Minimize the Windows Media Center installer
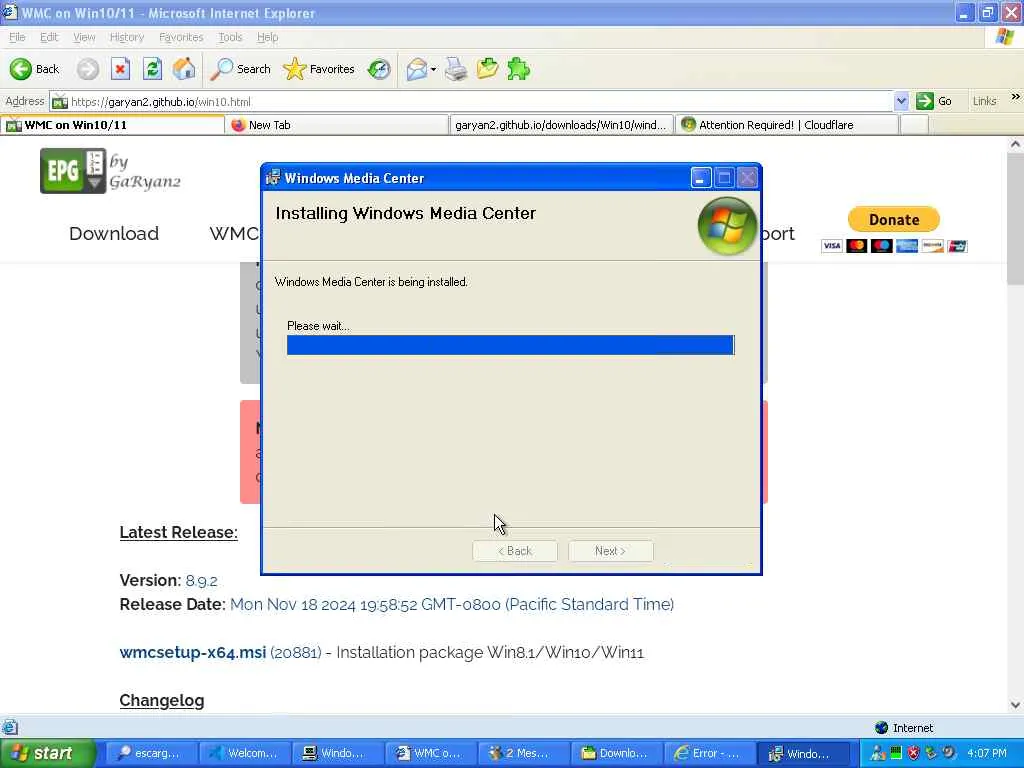This screenshot has height=768, width=1024. coord(701,178)
